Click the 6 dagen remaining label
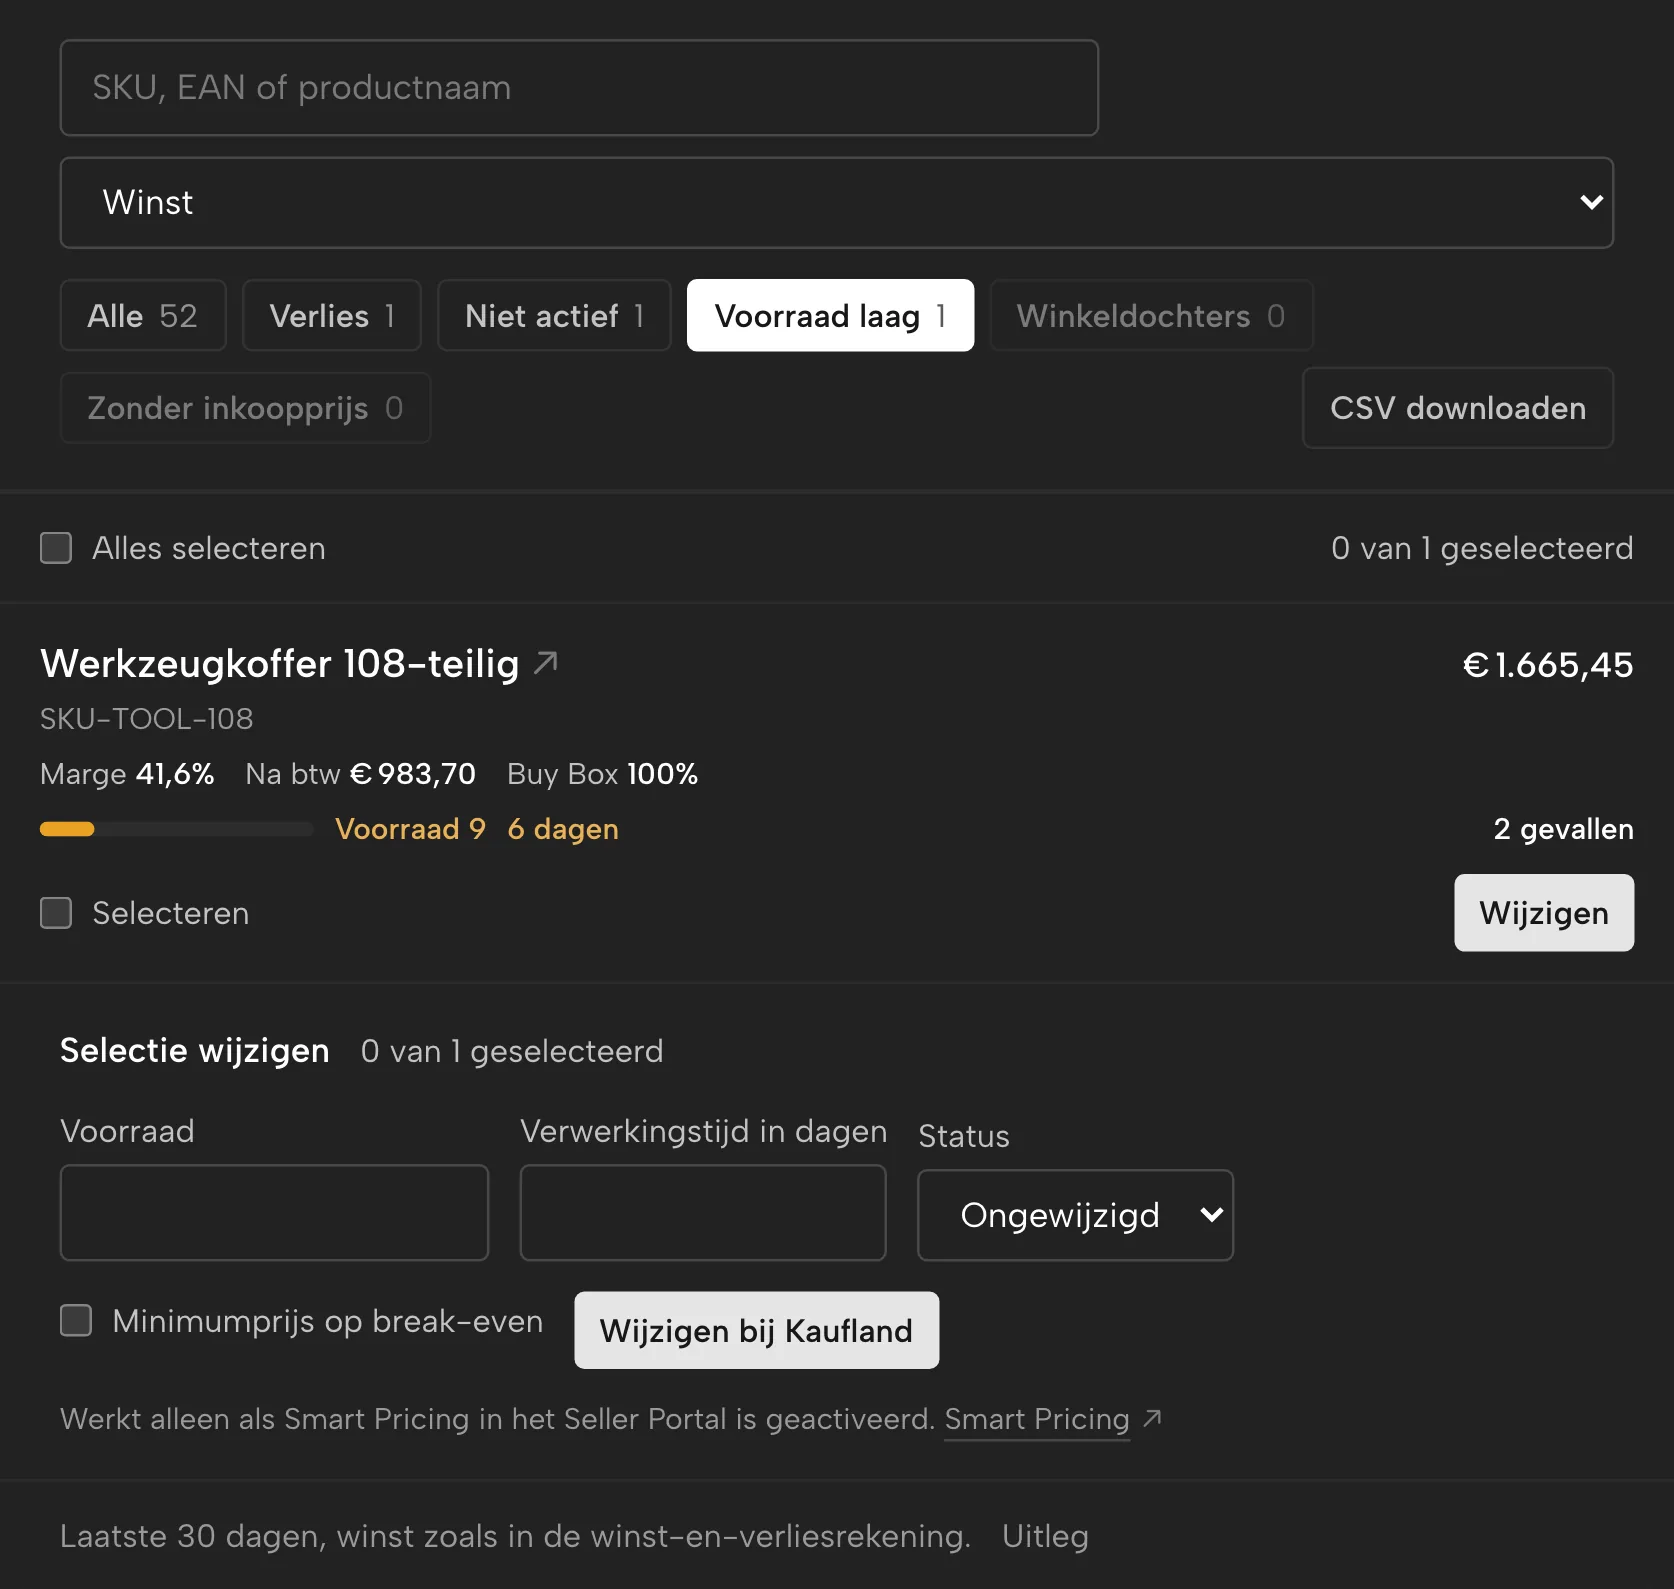The height and width of the screenshot is (1589, 1674). pyautogui.click(x=563, y=829)
